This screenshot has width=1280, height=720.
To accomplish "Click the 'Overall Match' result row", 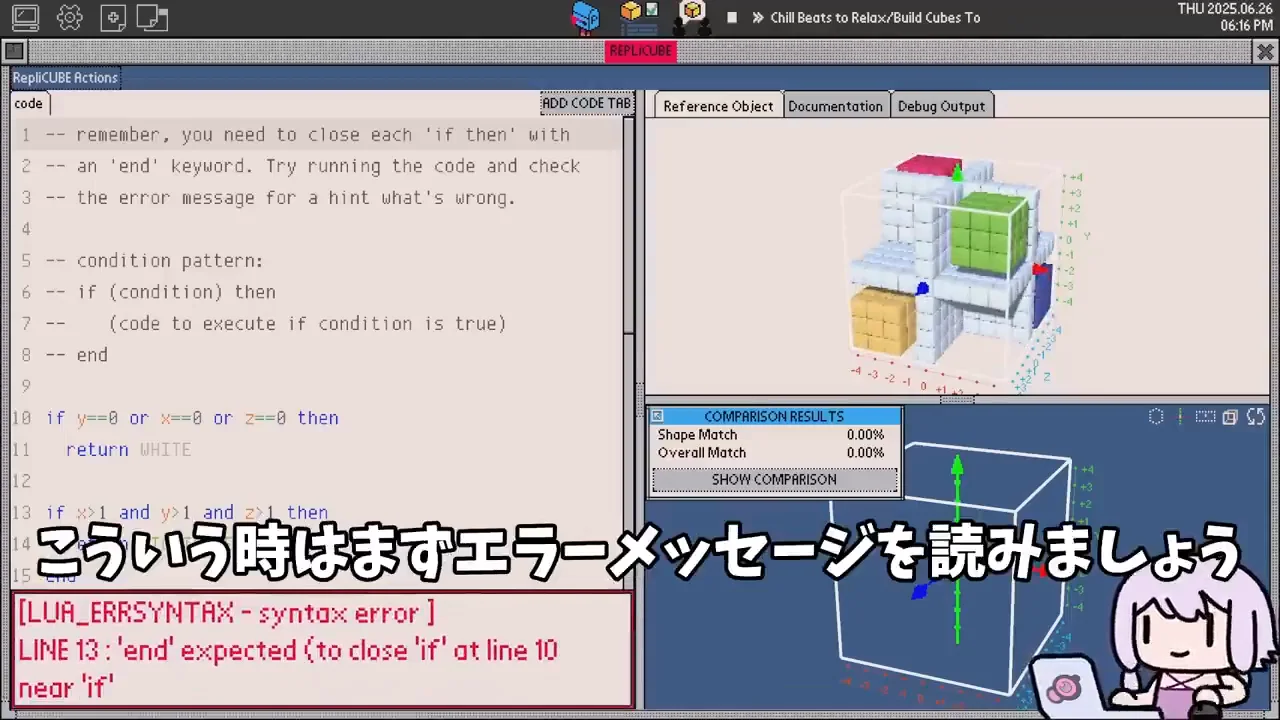I will coord(772,453).
